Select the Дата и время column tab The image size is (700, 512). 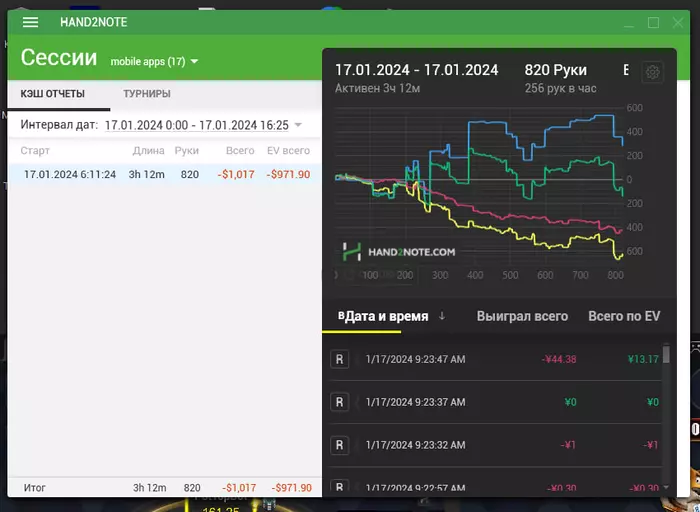coord(387,316)
